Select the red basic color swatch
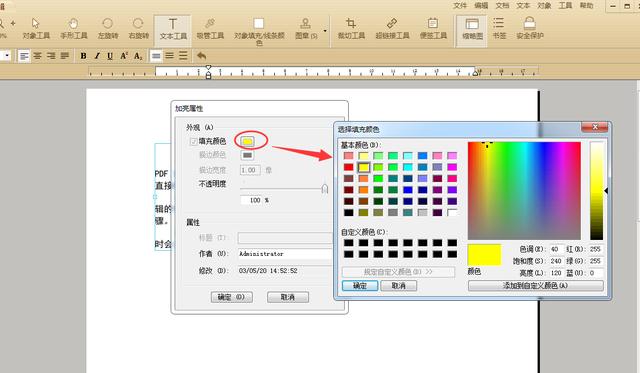The height and width of the screenshot is (373, 640). [x=349, y=167]
